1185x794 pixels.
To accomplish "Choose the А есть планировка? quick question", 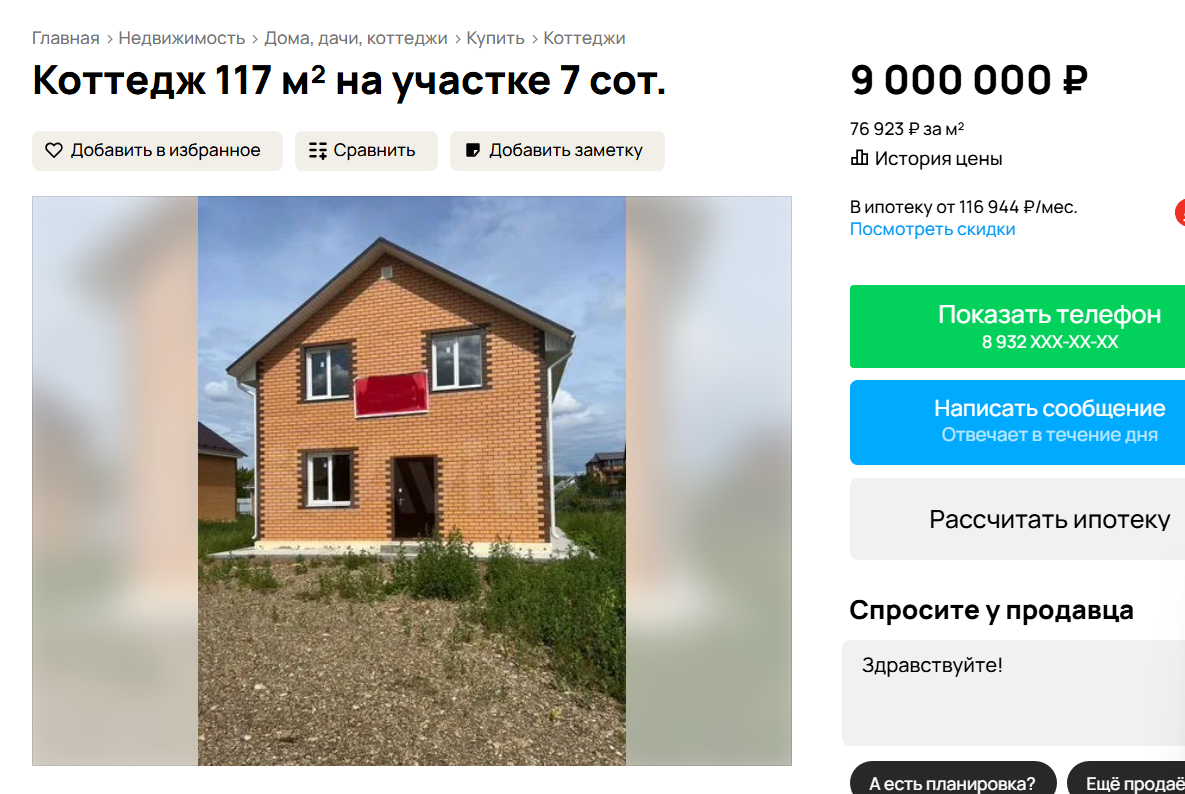I will click(x=952, y=781).
